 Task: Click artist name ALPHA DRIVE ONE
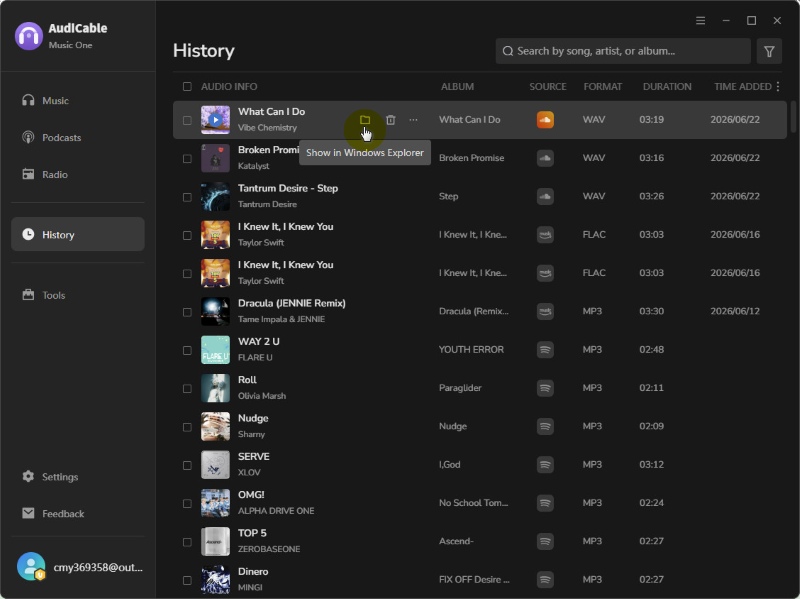(x=276, y=511)
